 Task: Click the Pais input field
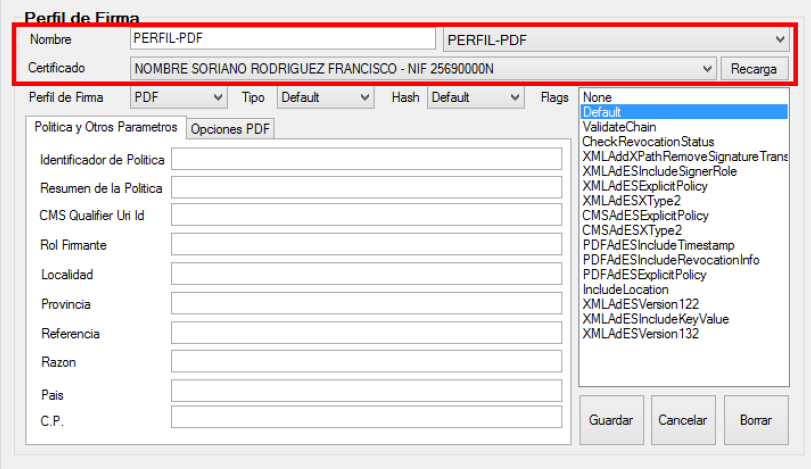point(366,391)
